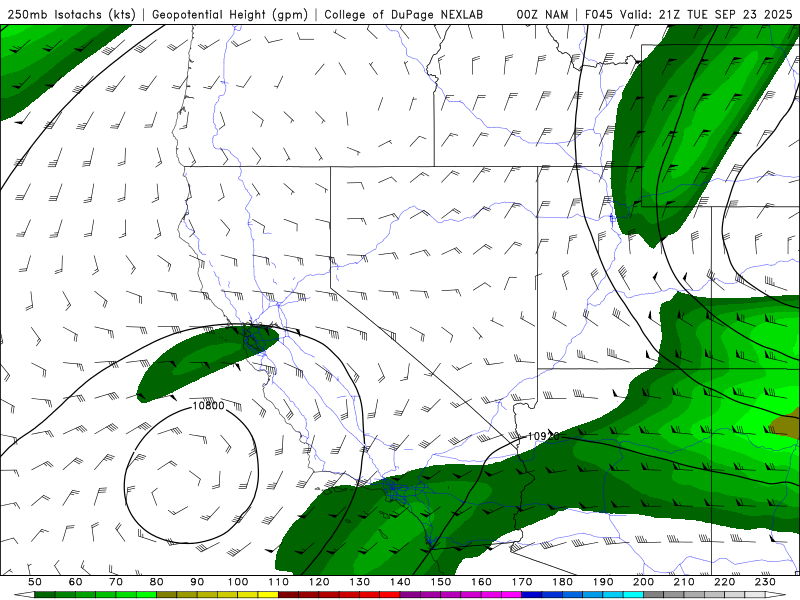
Task: Click the "70" color scale label
Action: click(x=116, y=582)
